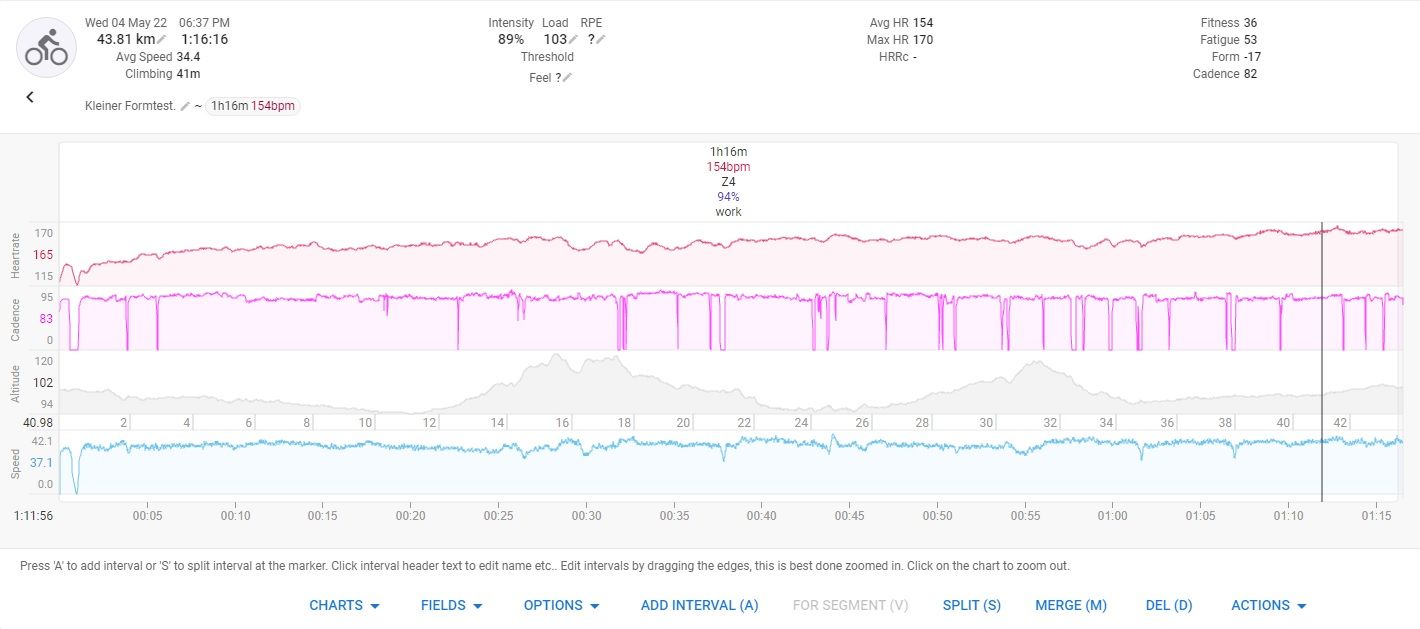Edit RPE via its pencil icon

601,40
